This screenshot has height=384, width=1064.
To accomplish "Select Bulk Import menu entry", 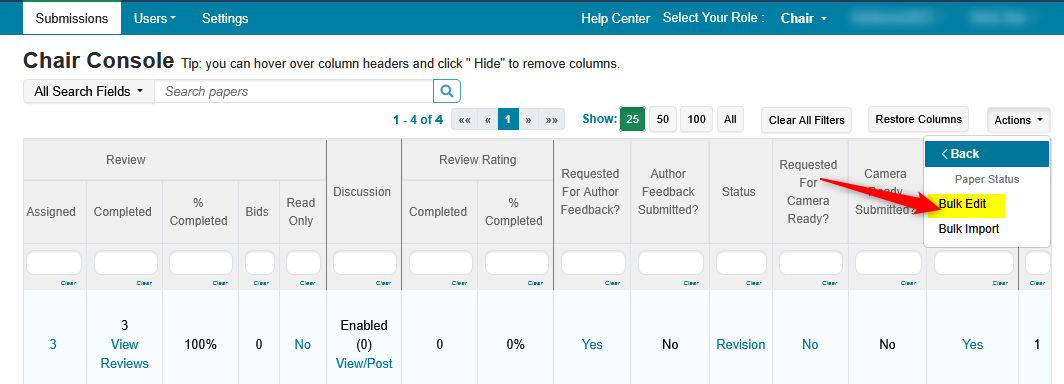I will (x=968, y=229).
